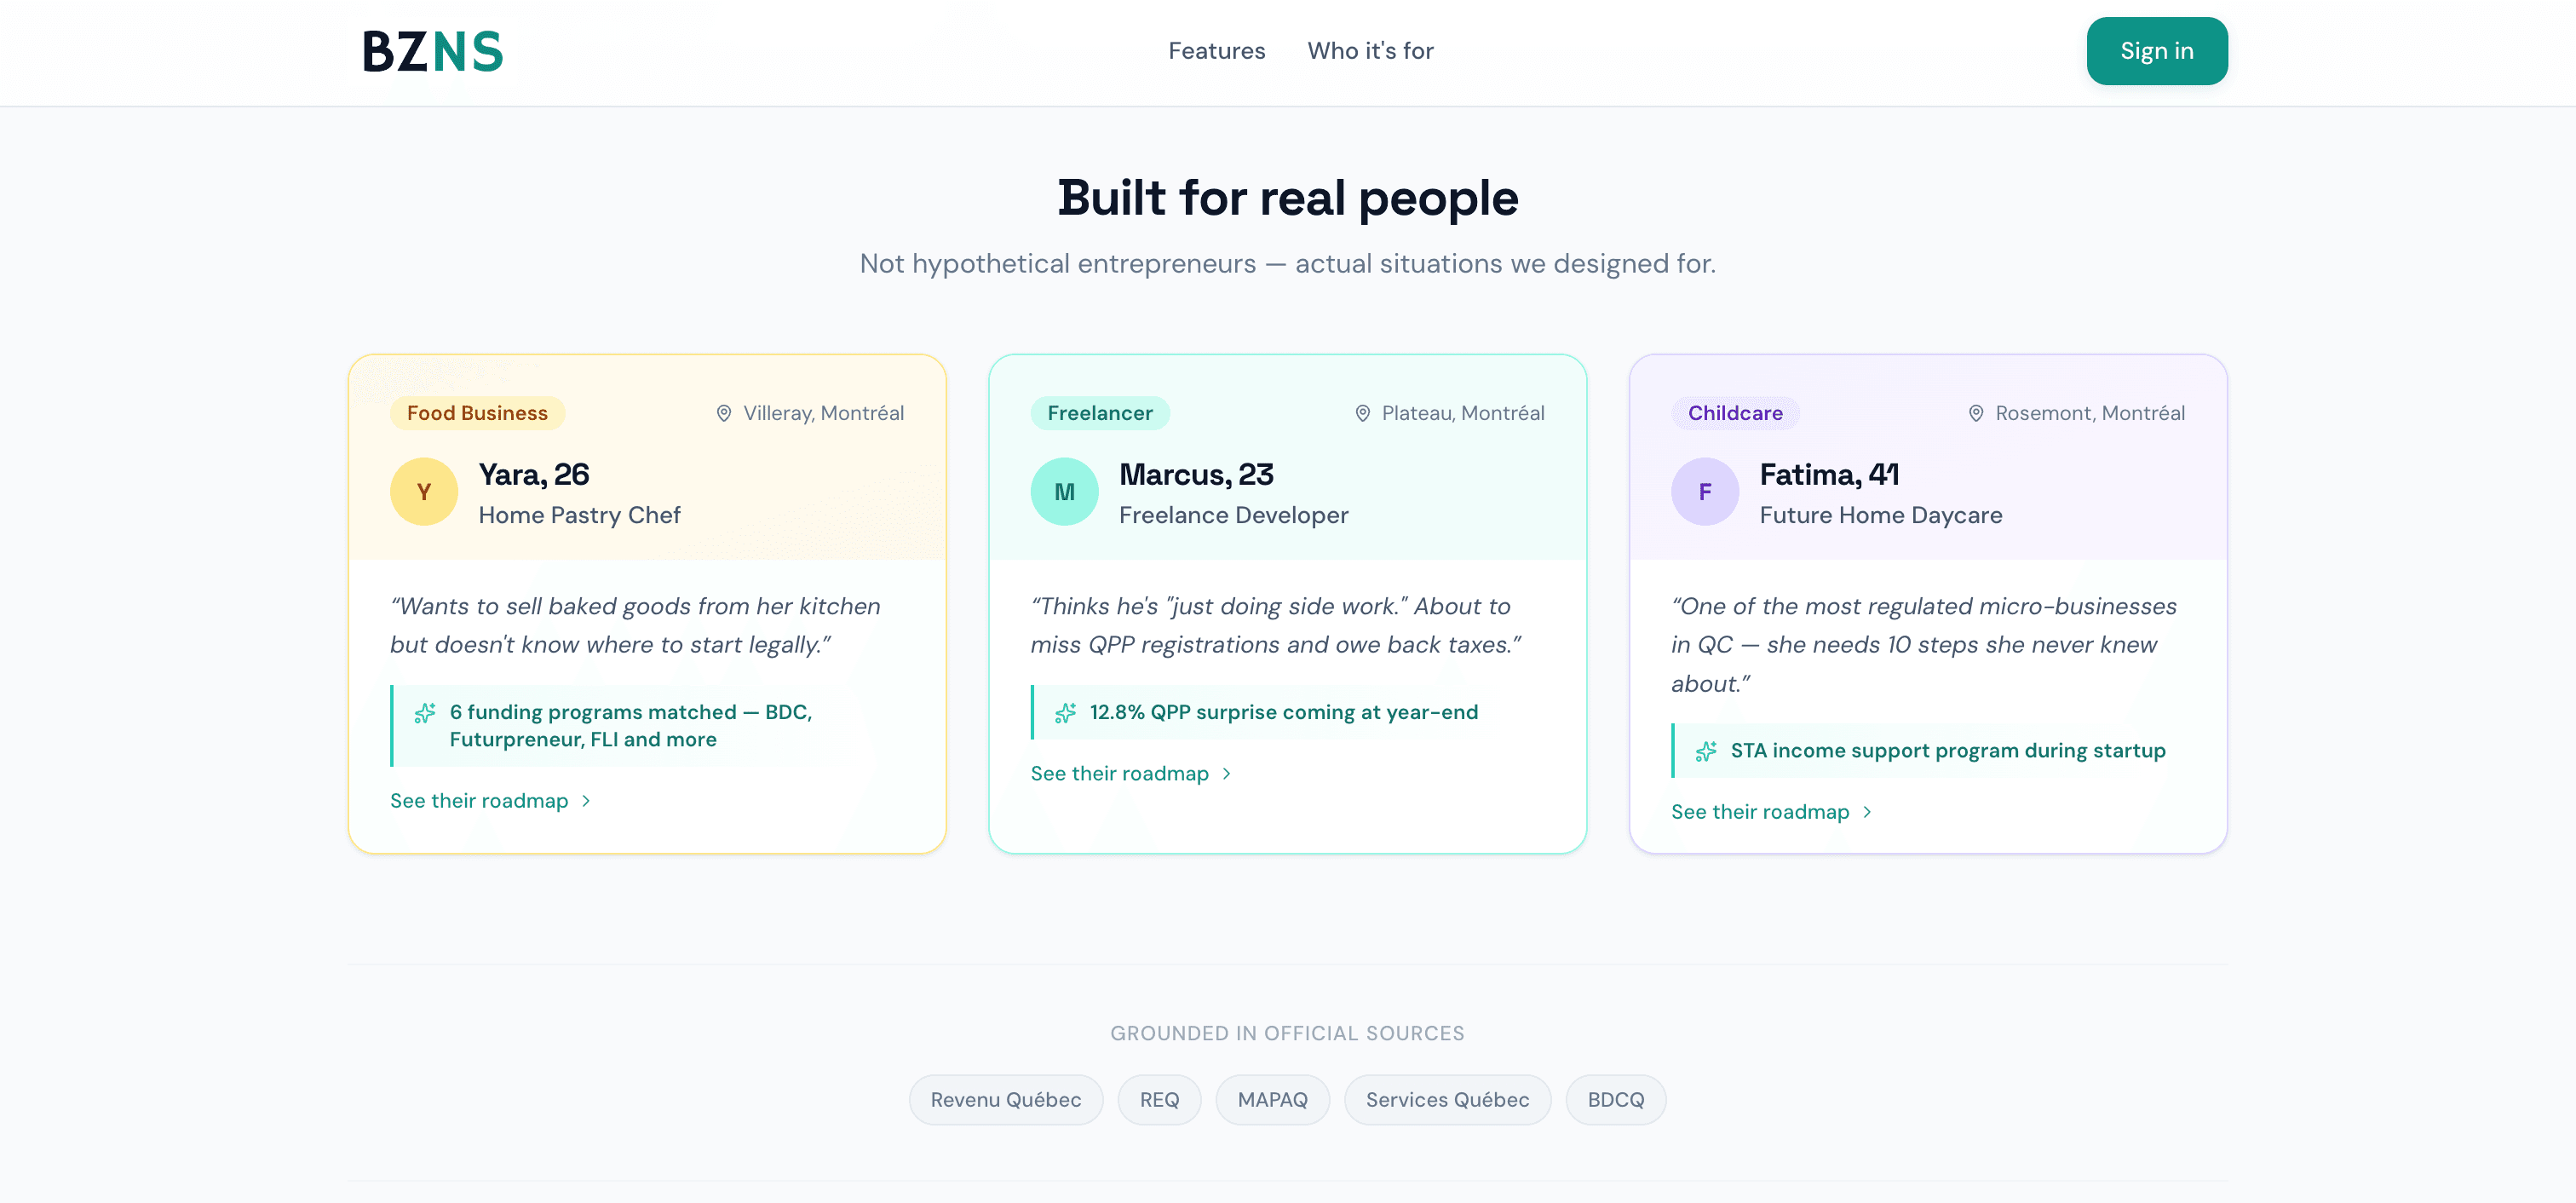The height and width of the screenshot is (1203, 2576).
Task: Click the See their roadmap link on Yara's card
Action: coord(478,800)
